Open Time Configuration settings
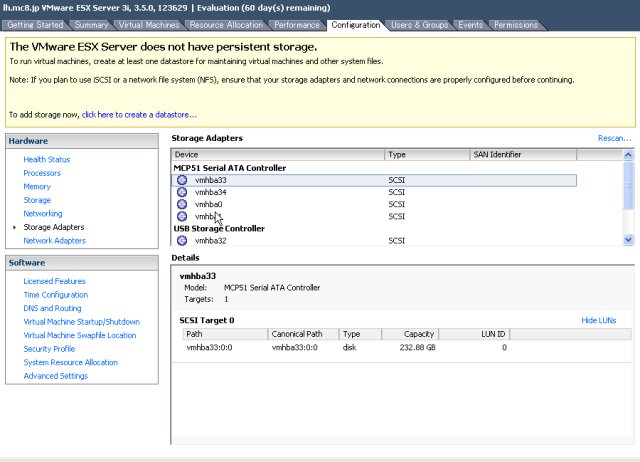This screenshot has width=640, height=462. [x=56, y=295]
